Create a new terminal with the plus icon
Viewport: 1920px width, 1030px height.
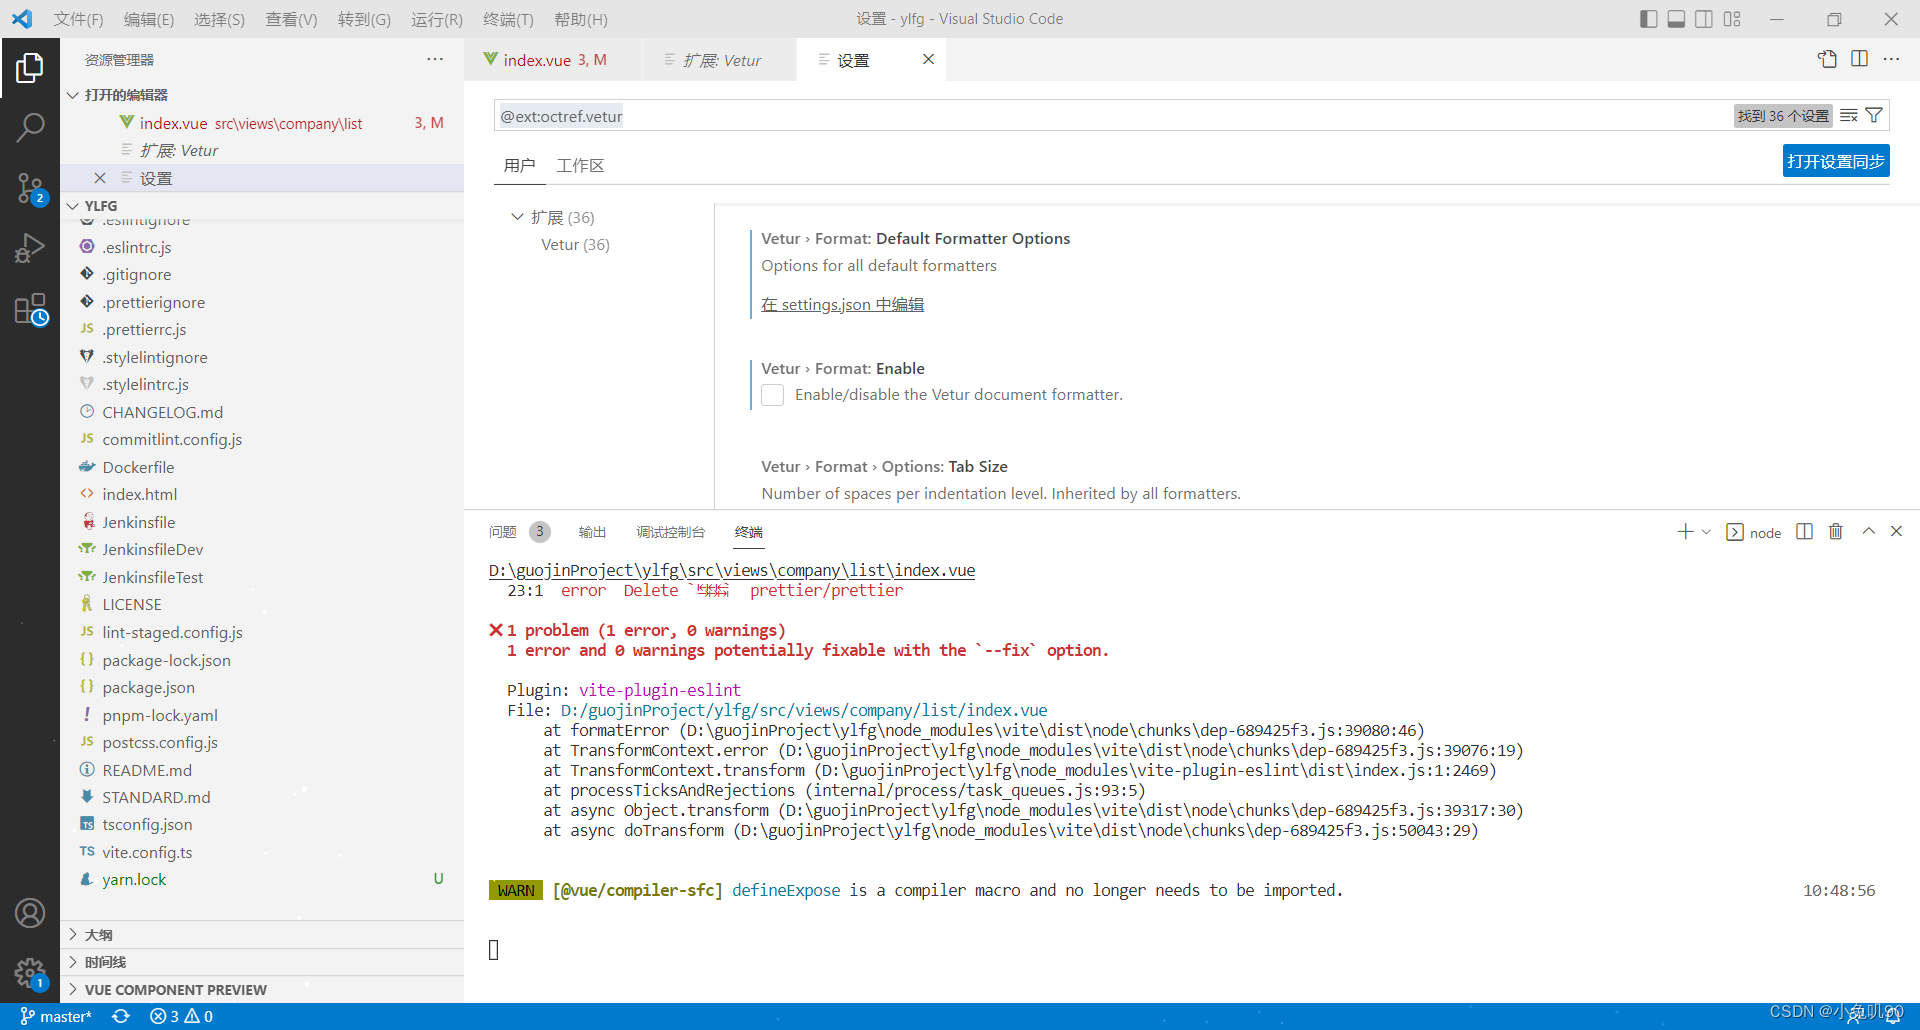pos(1683,531)
